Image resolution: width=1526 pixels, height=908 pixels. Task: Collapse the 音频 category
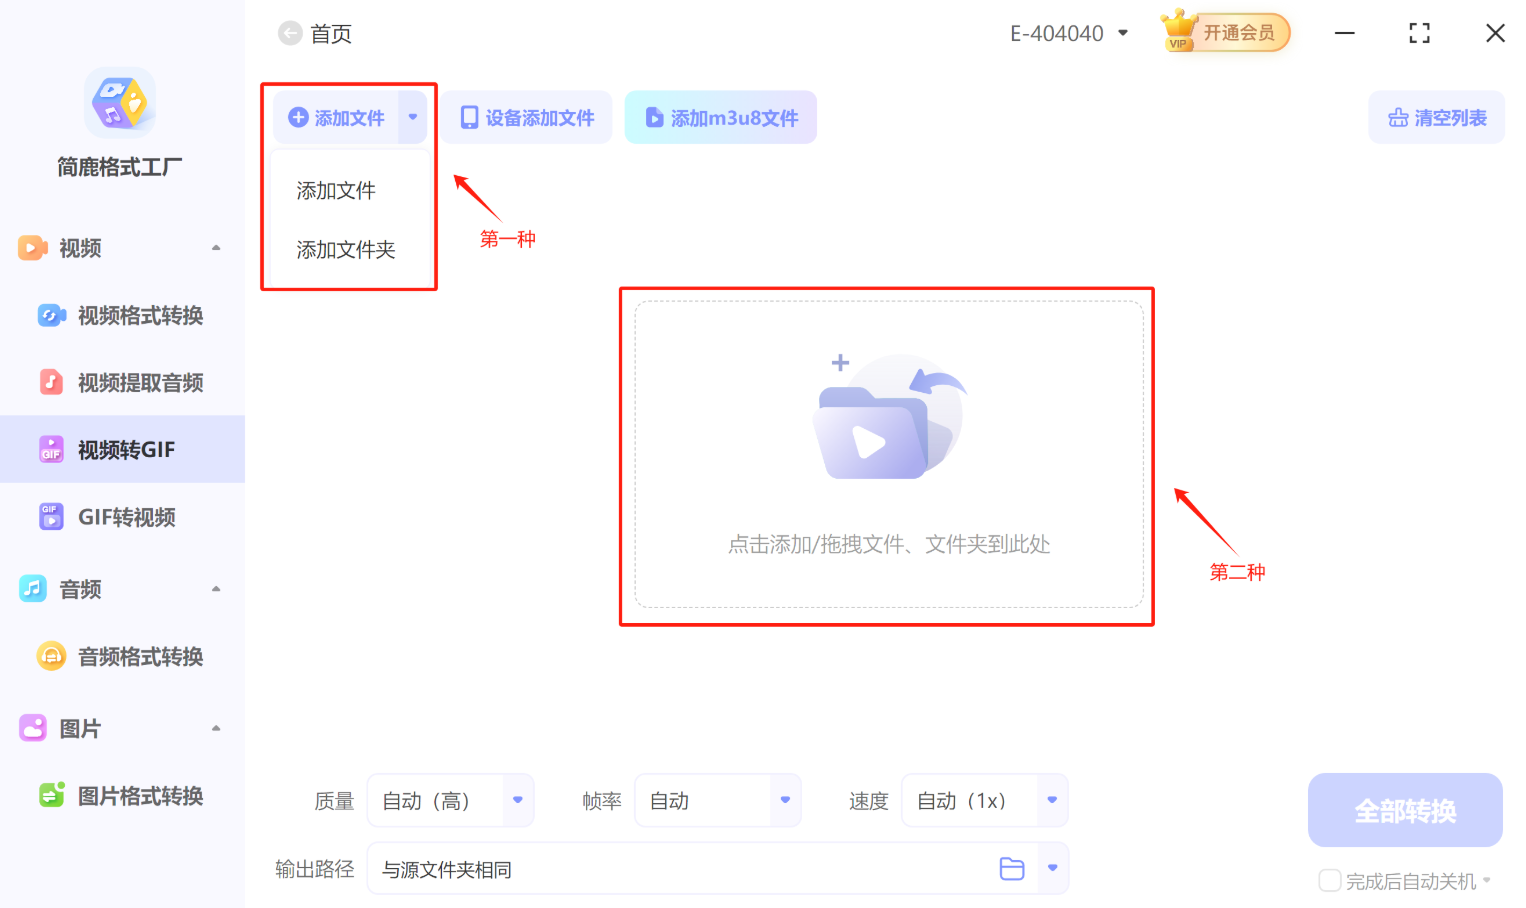(216, 589)
